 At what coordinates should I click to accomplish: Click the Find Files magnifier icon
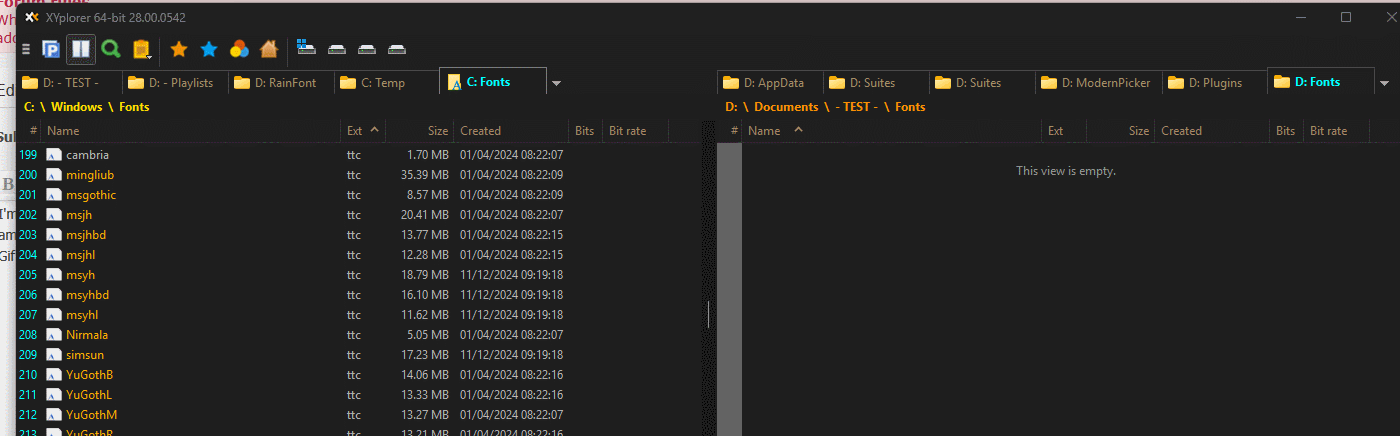coord(111,48)
